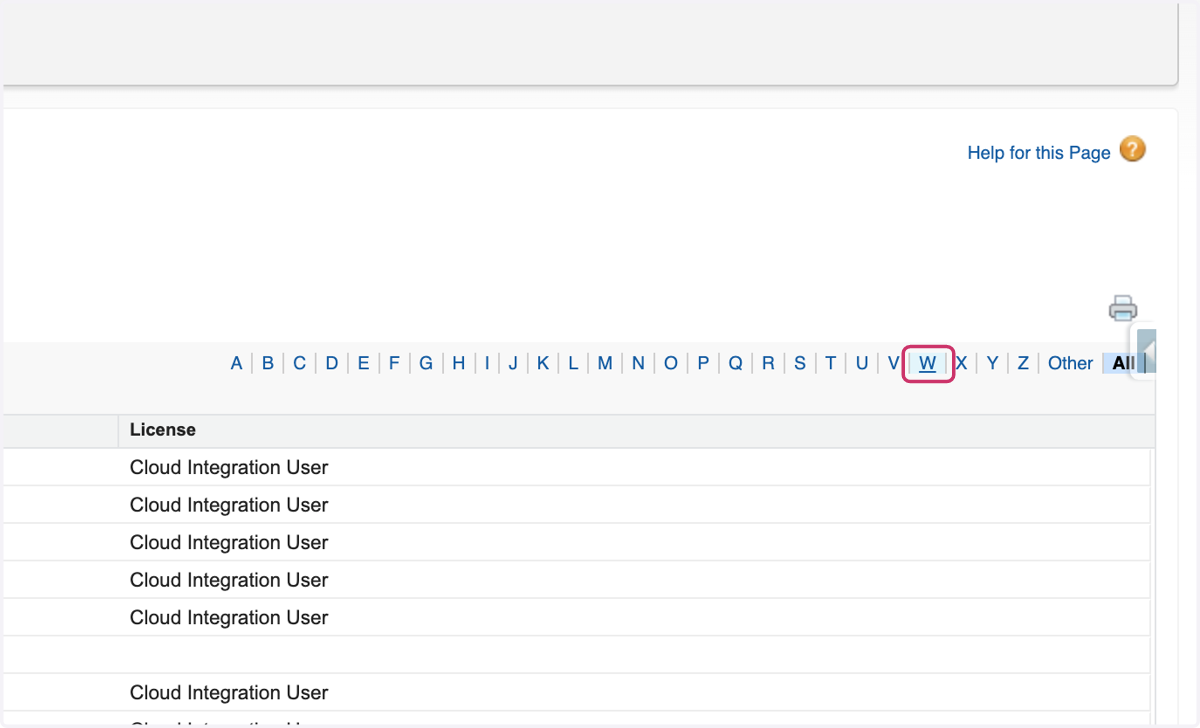This screenshot has width=1200, height=728.
Task: Filter the list by letter V
Action: pyautogui.click(x=893, y=363)
